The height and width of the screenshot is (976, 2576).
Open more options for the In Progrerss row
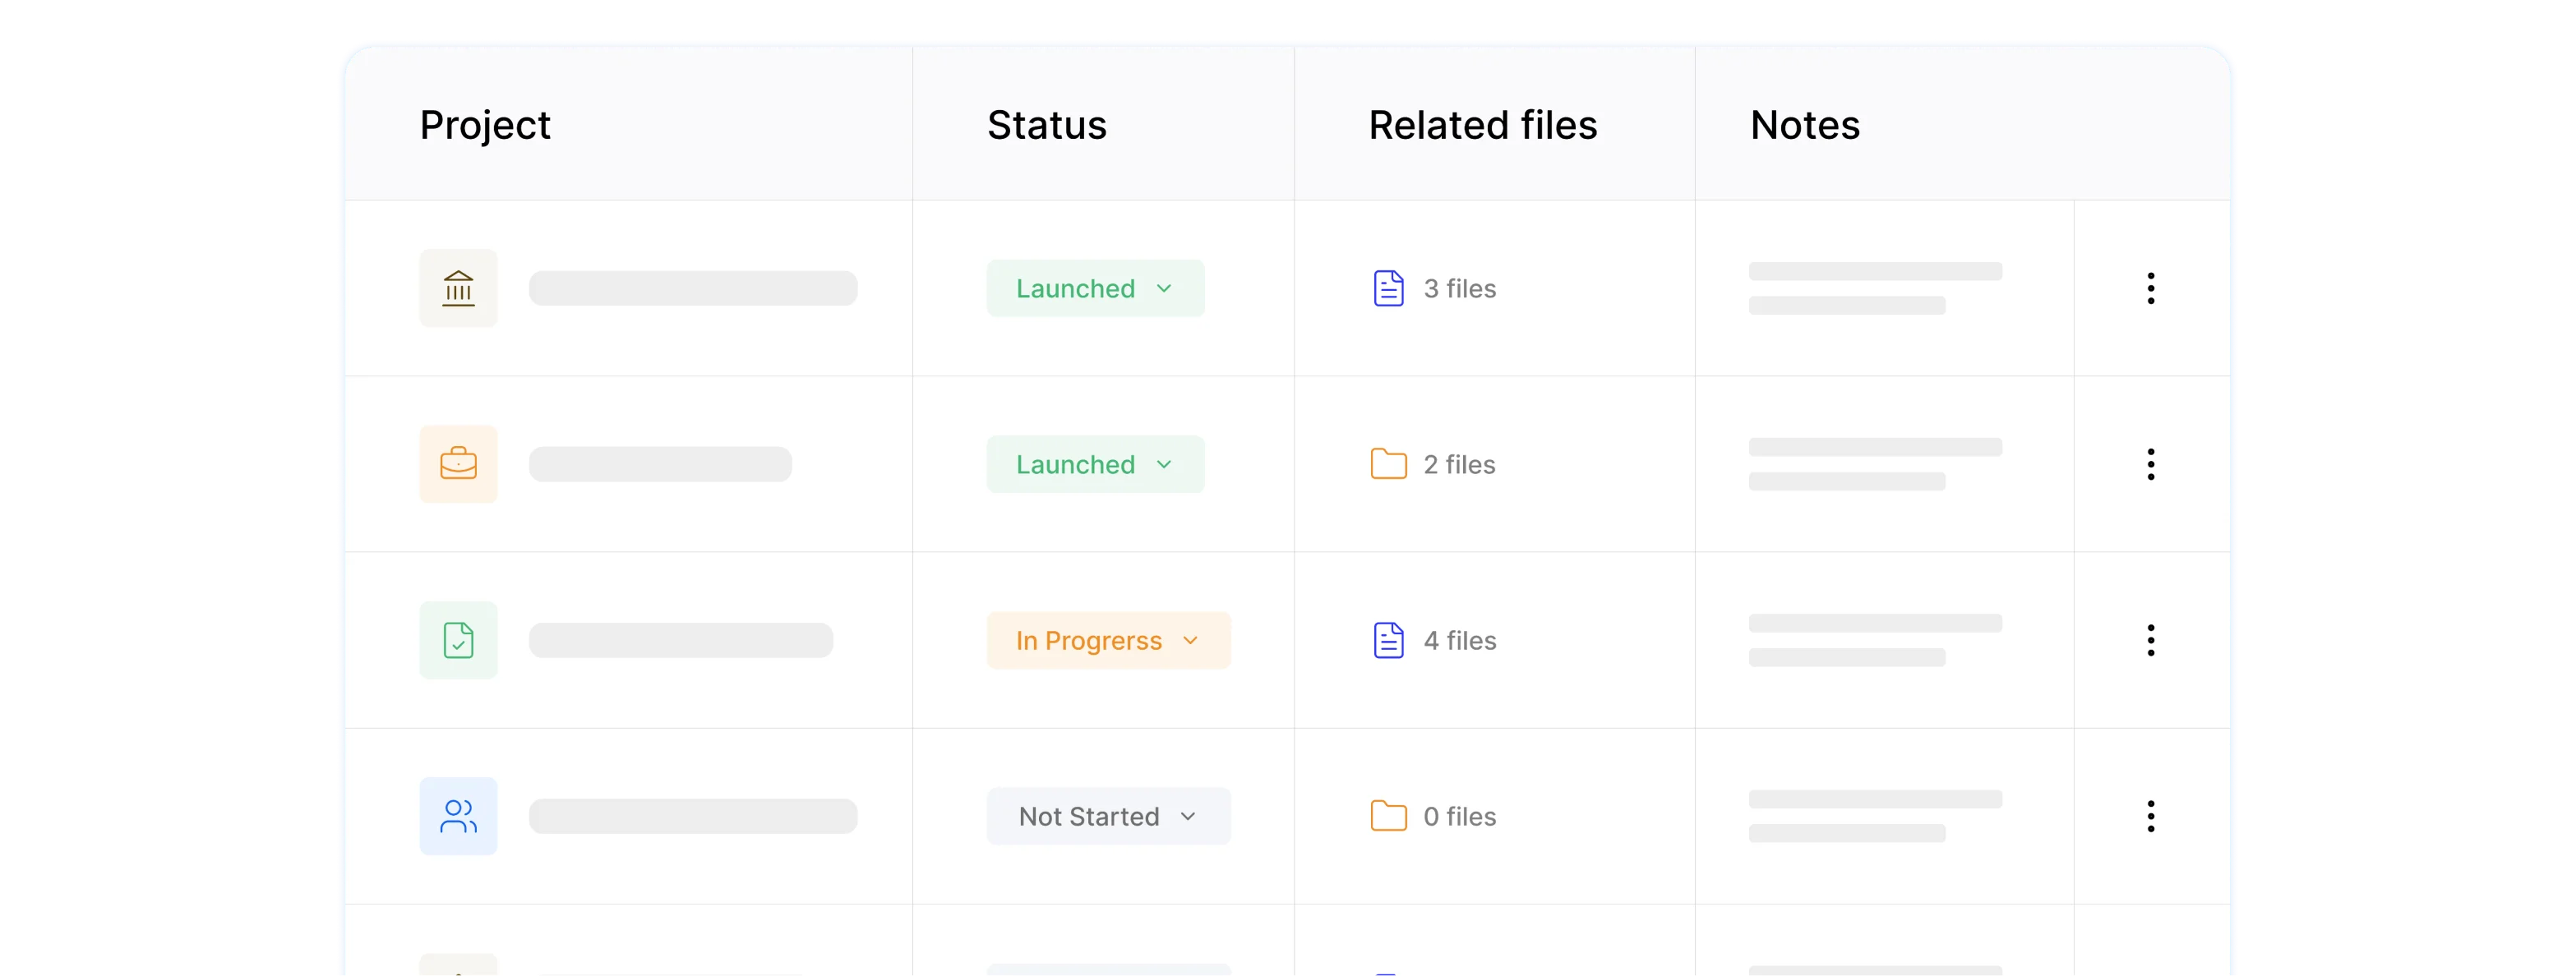[2151, 640]
